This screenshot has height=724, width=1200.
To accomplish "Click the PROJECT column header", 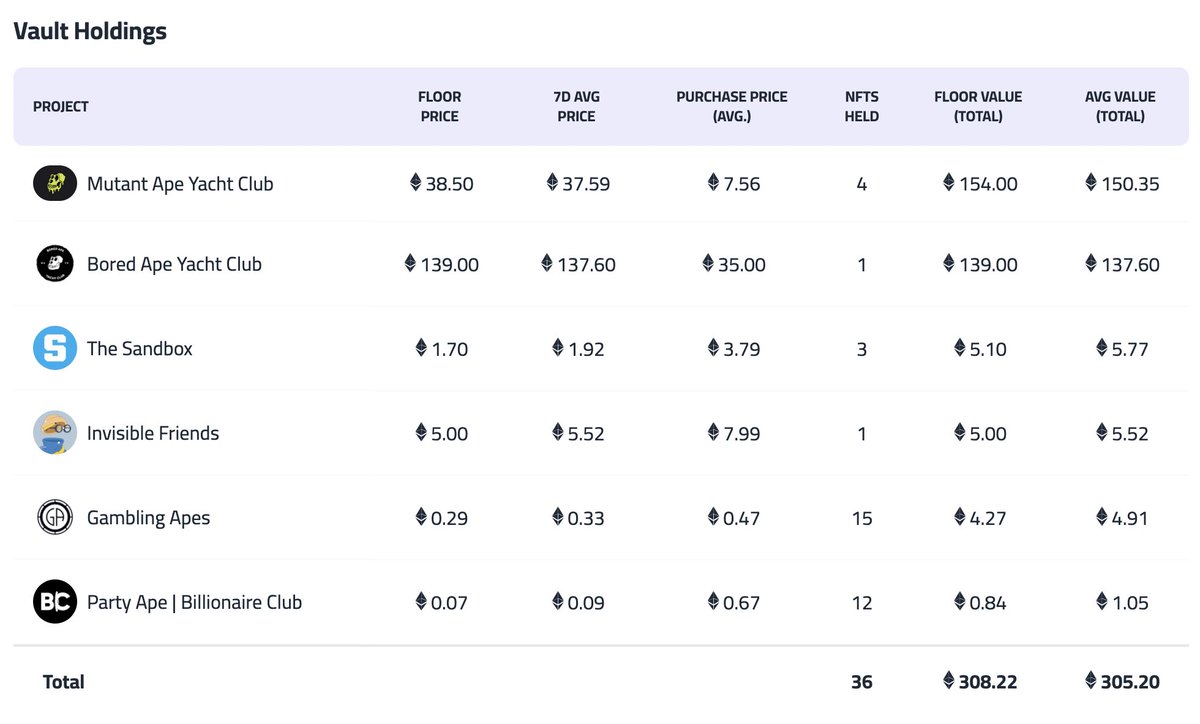I will [x=61, y=107].
